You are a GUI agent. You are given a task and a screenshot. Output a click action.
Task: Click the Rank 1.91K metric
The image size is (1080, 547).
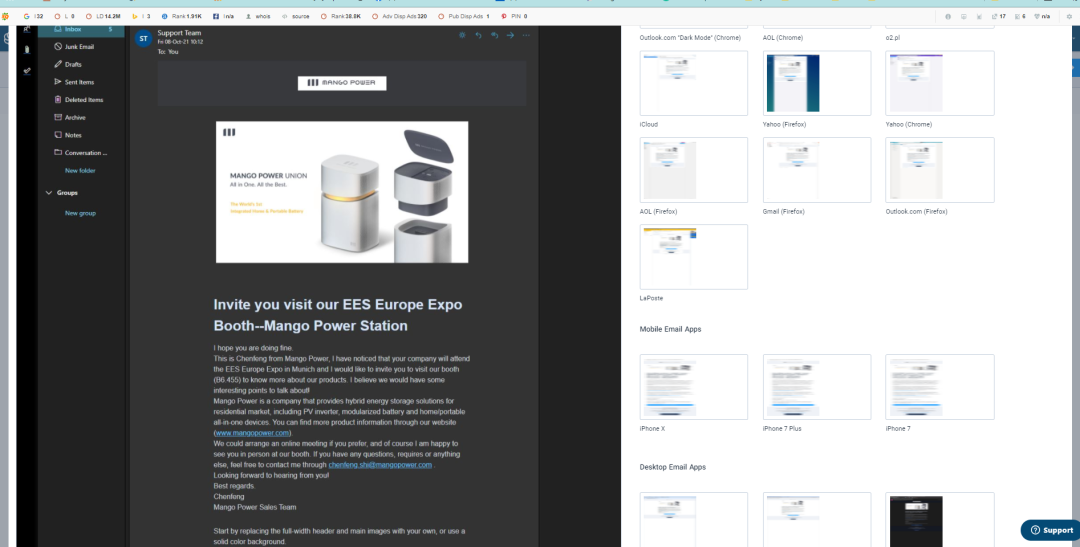[182, 16]
